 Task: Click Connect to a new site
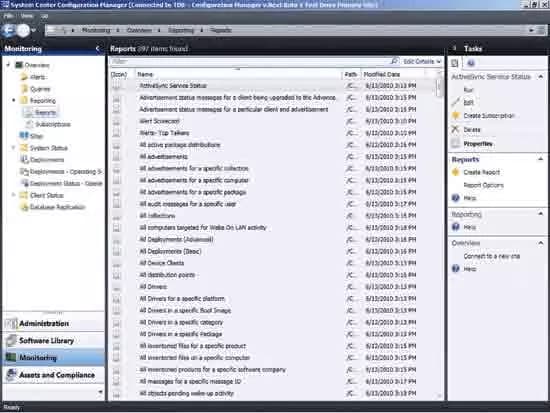coord(491,256)
